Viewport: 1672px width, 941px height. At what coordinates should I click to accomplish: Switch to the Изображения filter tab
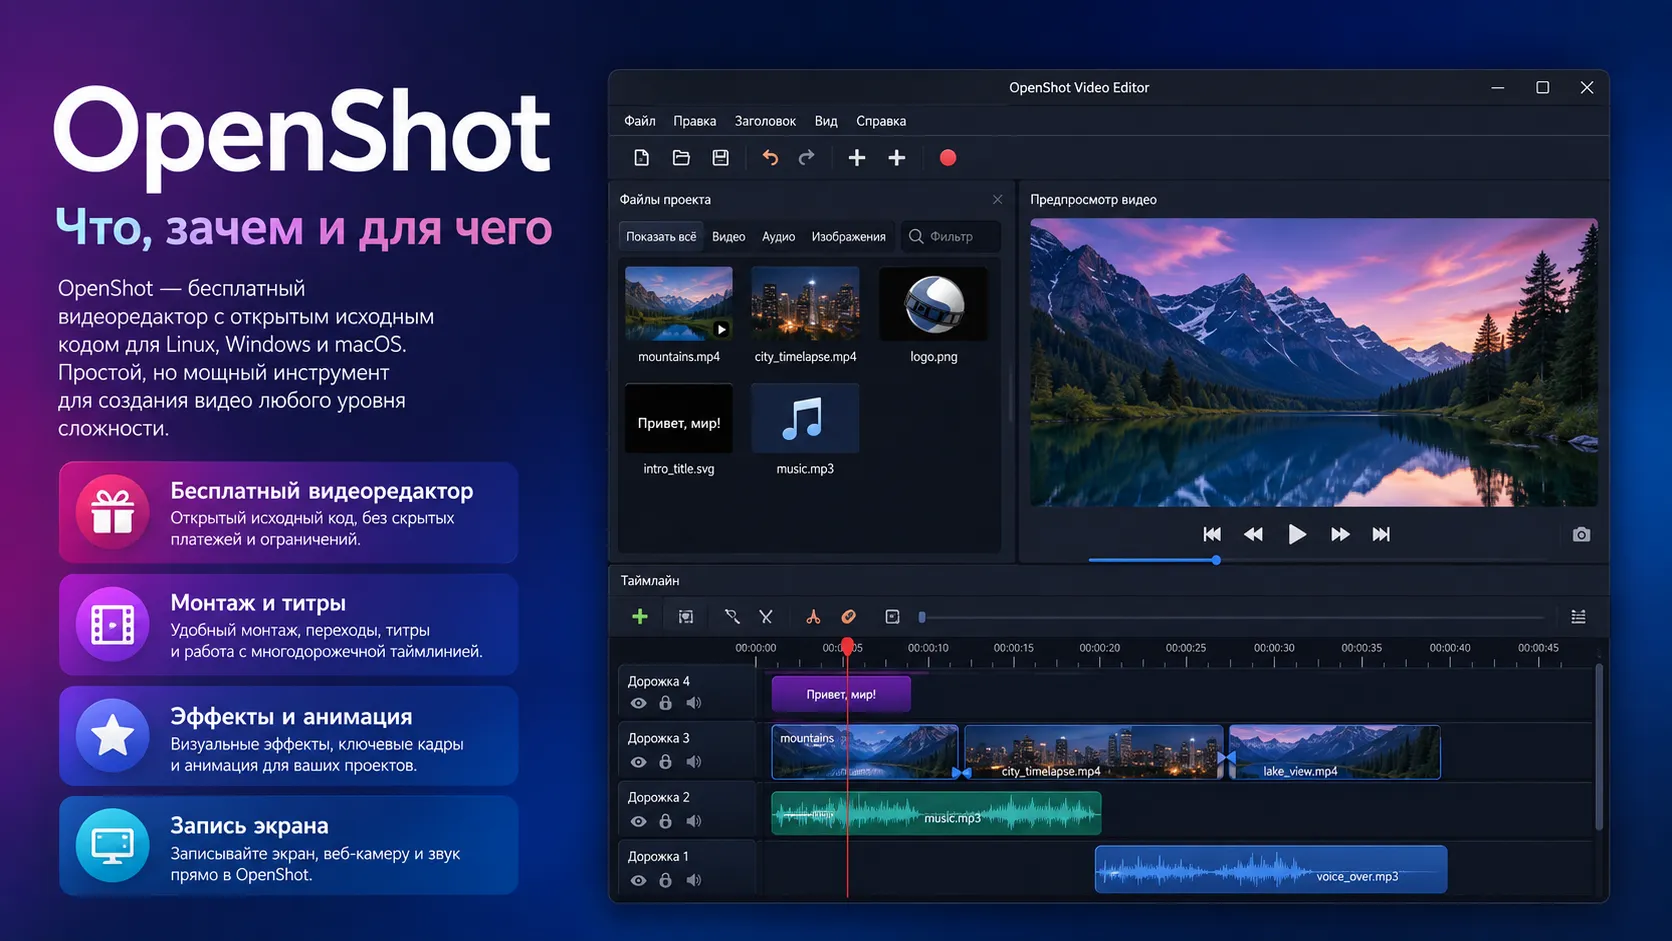click(849, 237)
